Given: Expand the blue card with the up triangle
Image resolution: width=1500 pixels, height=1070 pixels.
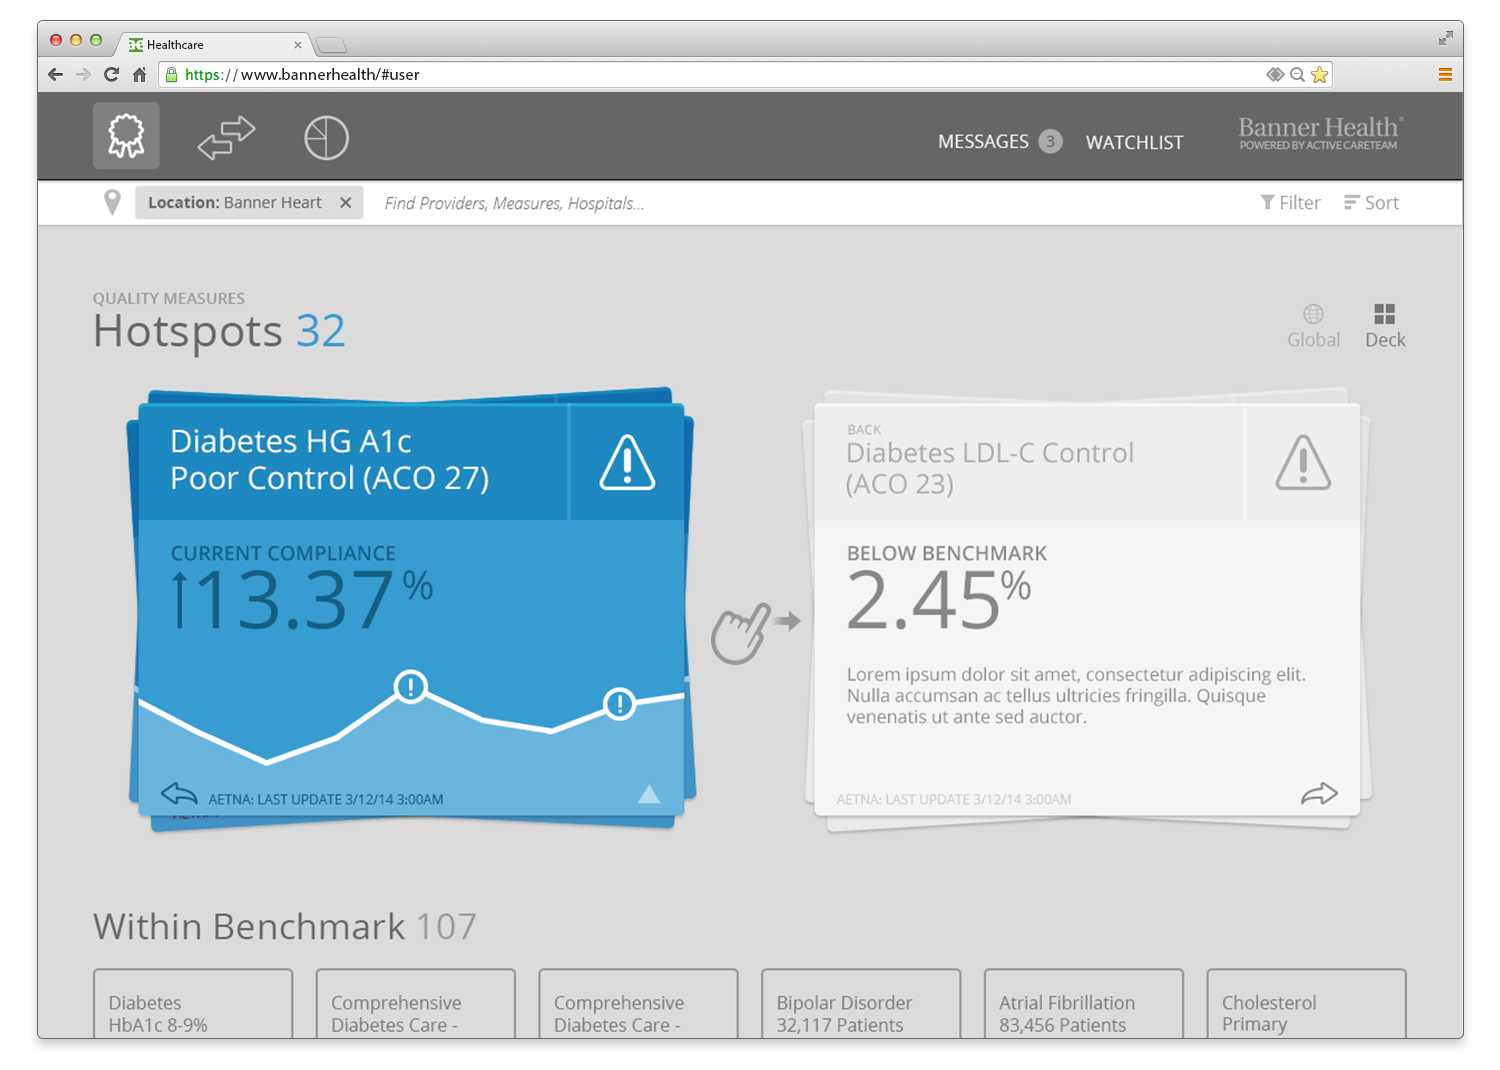Looking at the screenshot, I should [x=649, y=794].
